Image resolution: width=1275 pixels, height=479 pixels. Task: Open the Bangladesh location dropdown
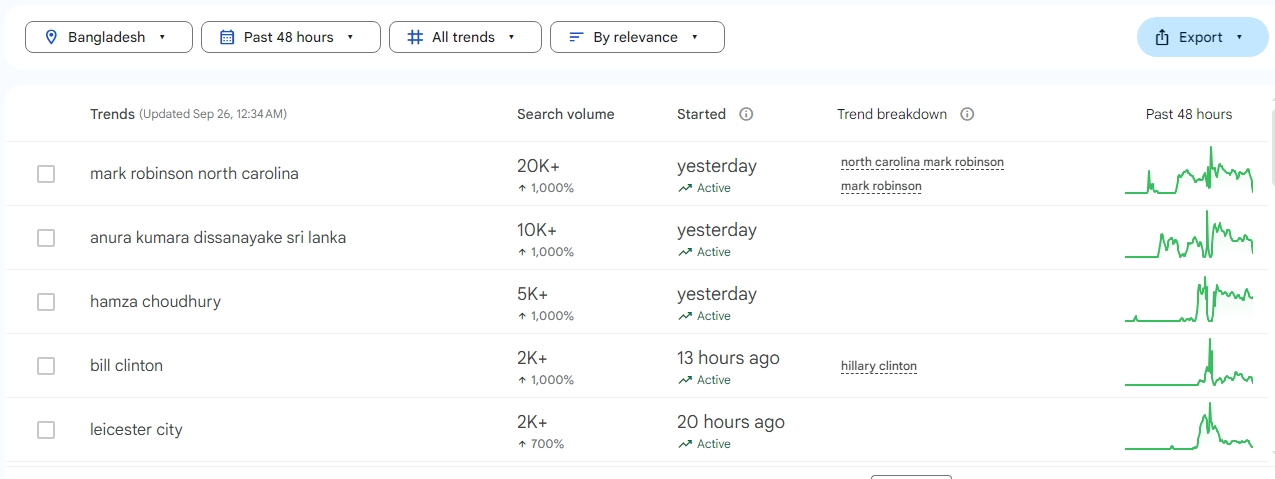109,37
